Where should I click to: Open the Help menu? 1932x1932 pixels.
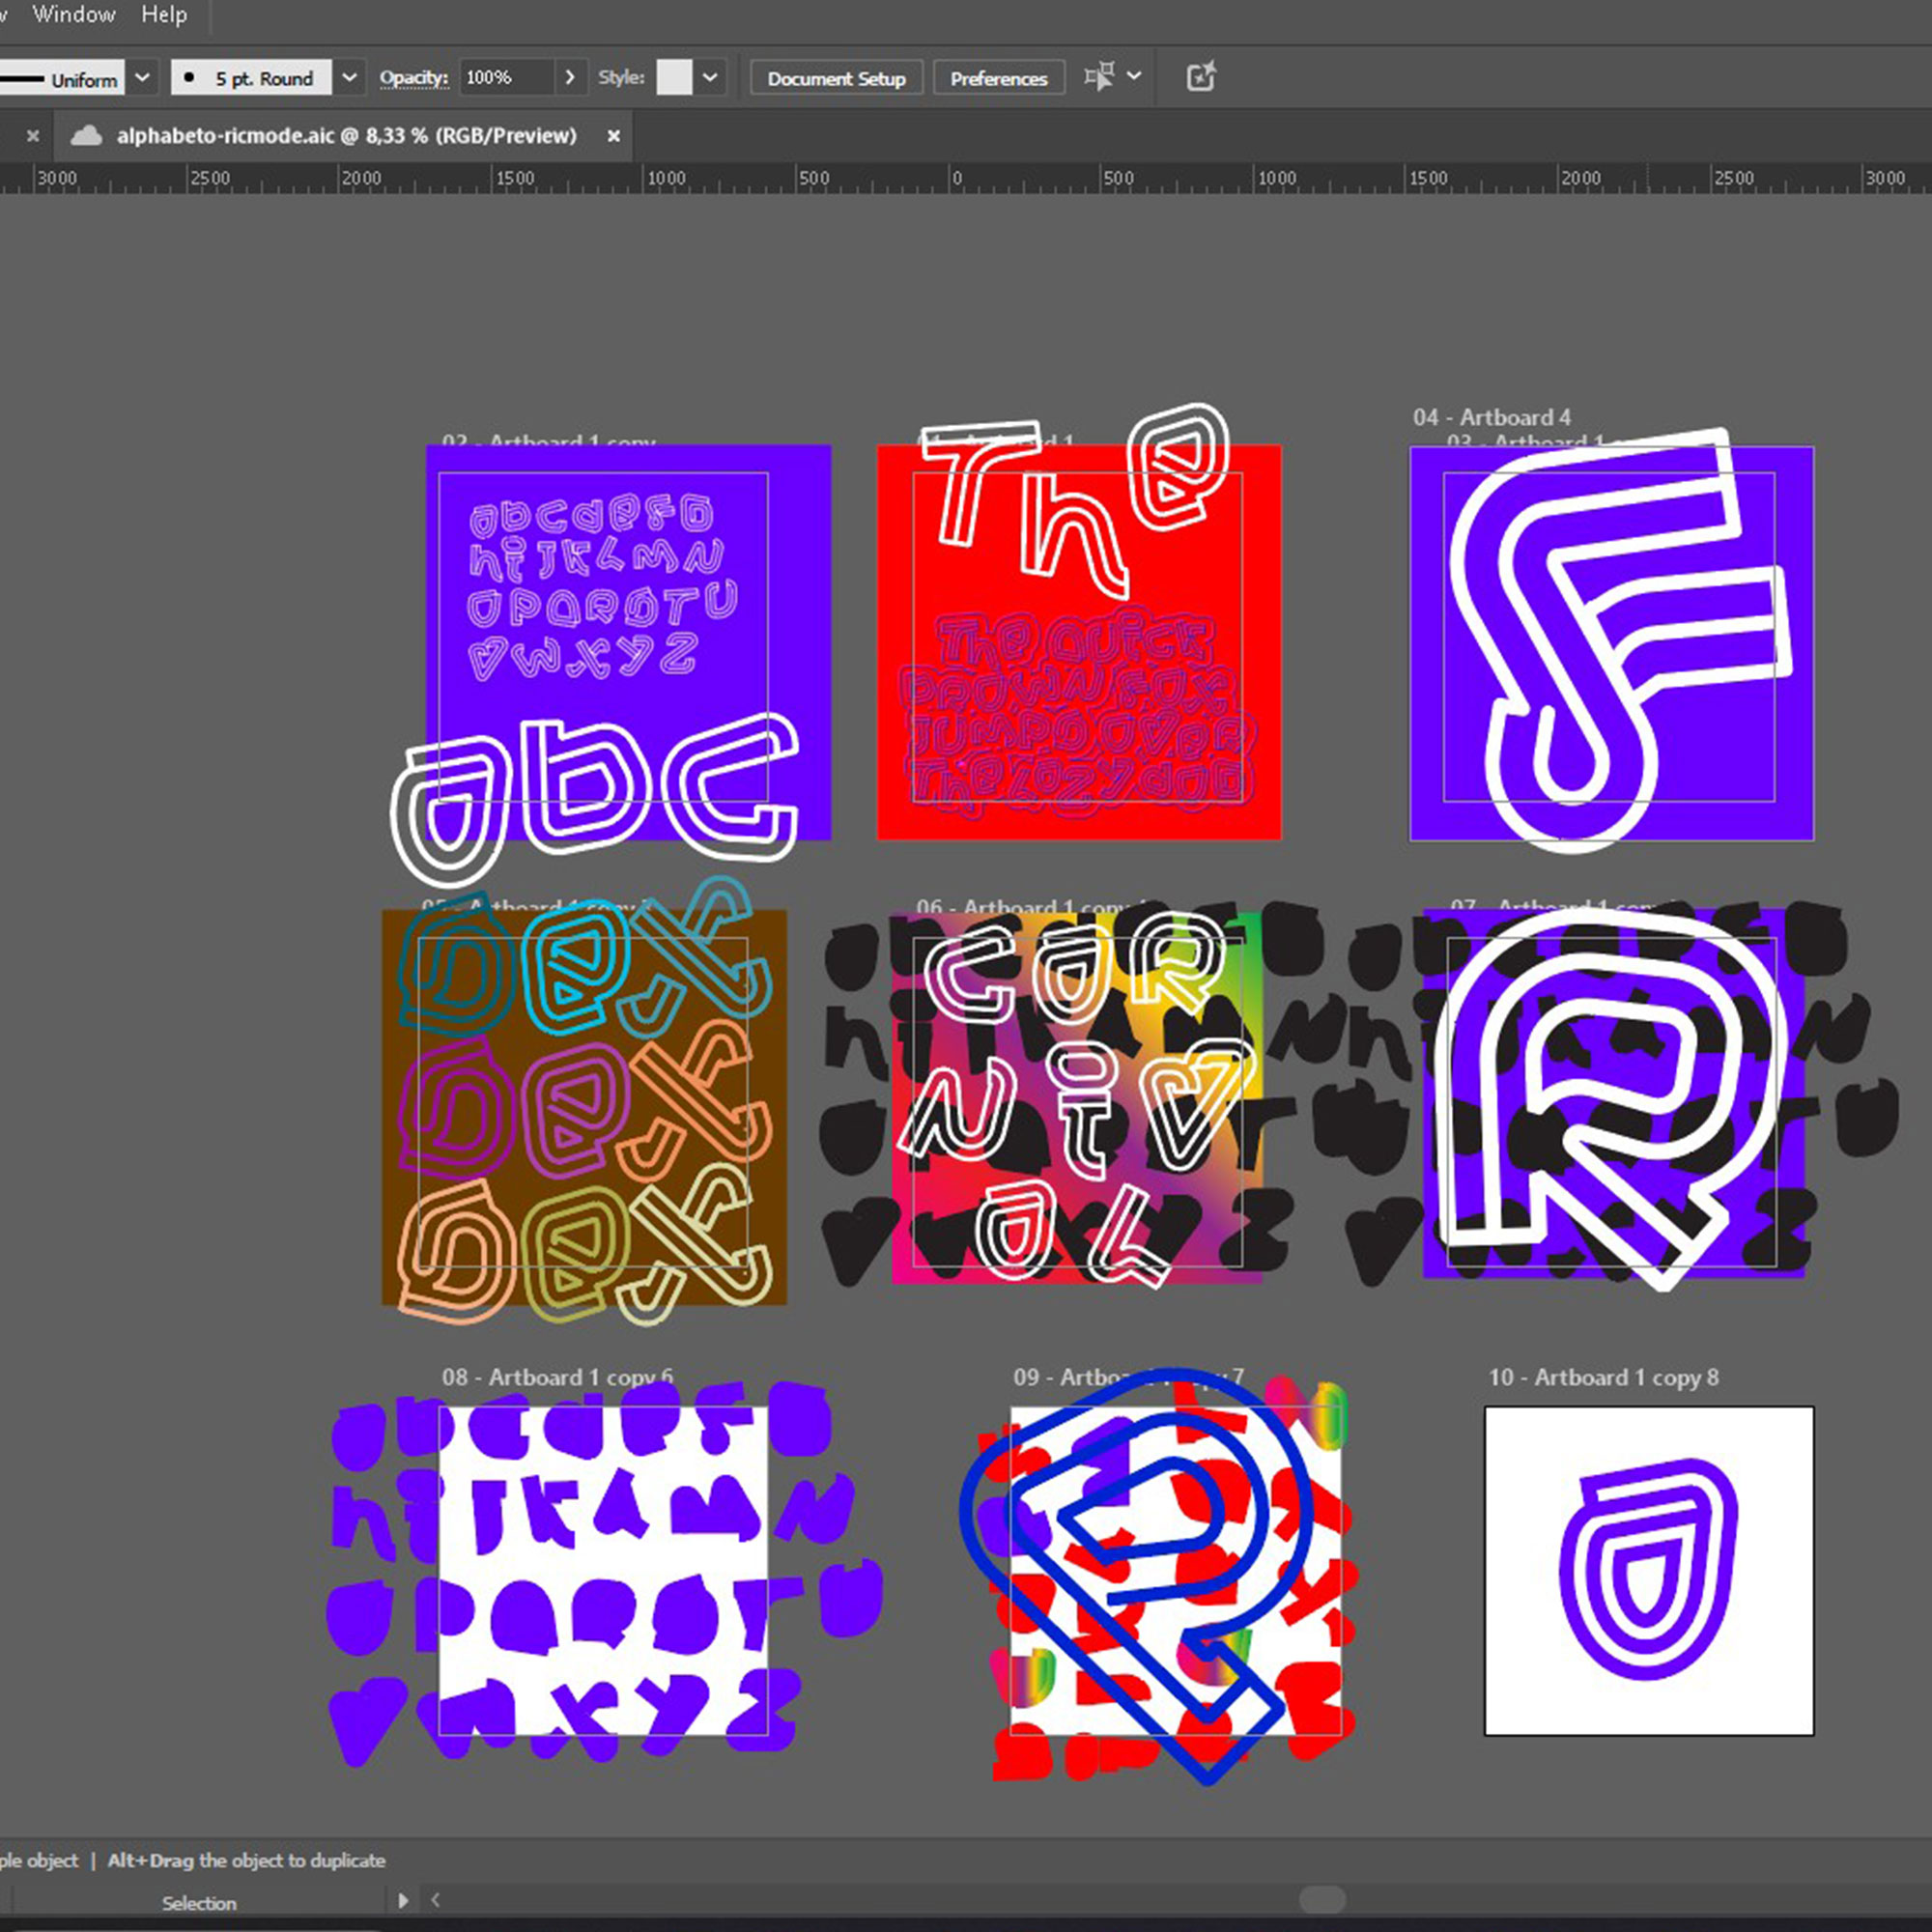point(164,14)
